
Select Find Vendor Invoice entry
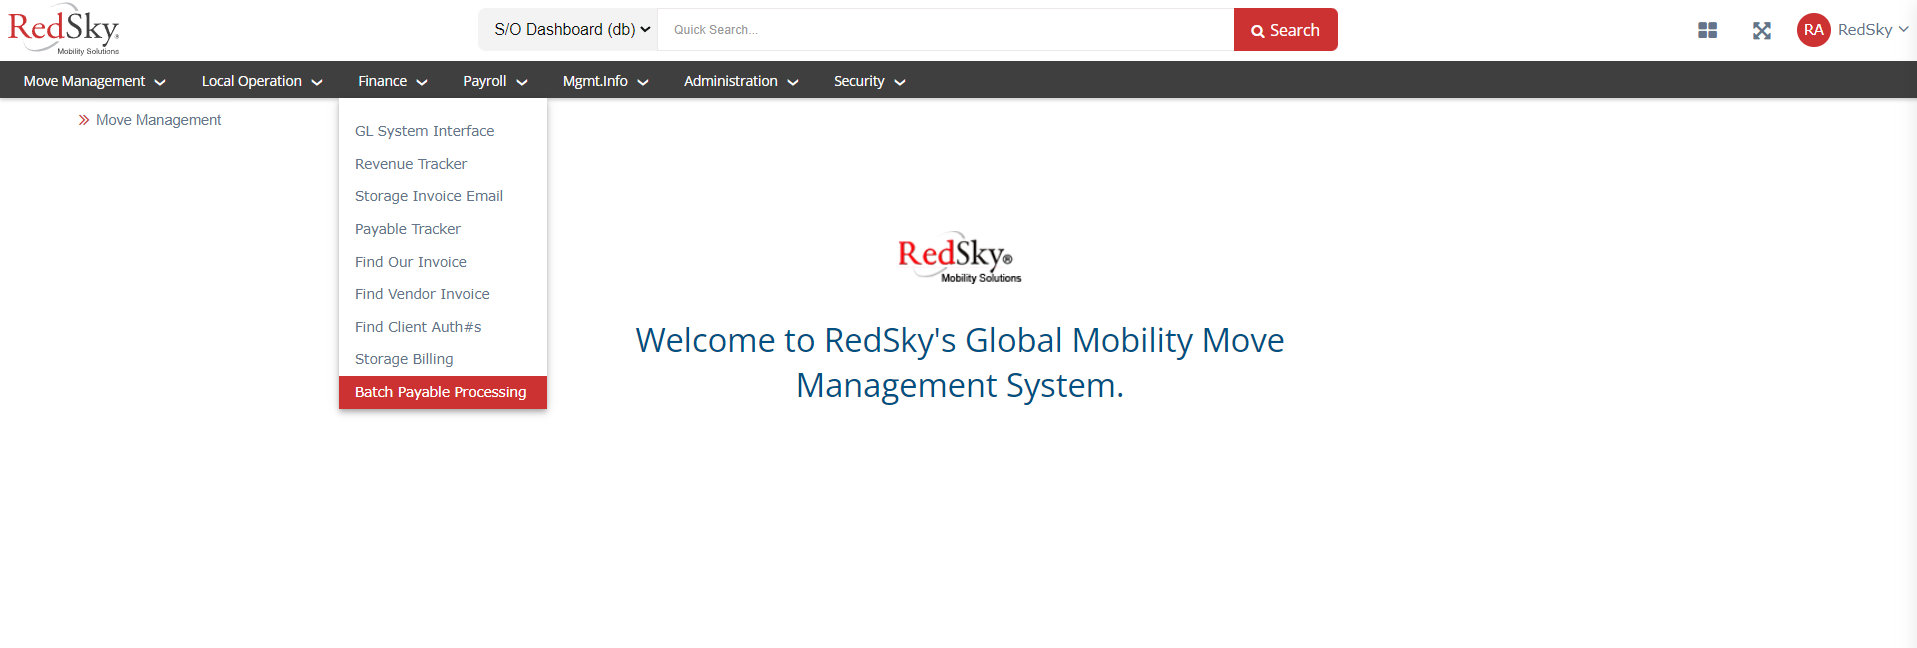pyautogui.click(x=443, y=294)
